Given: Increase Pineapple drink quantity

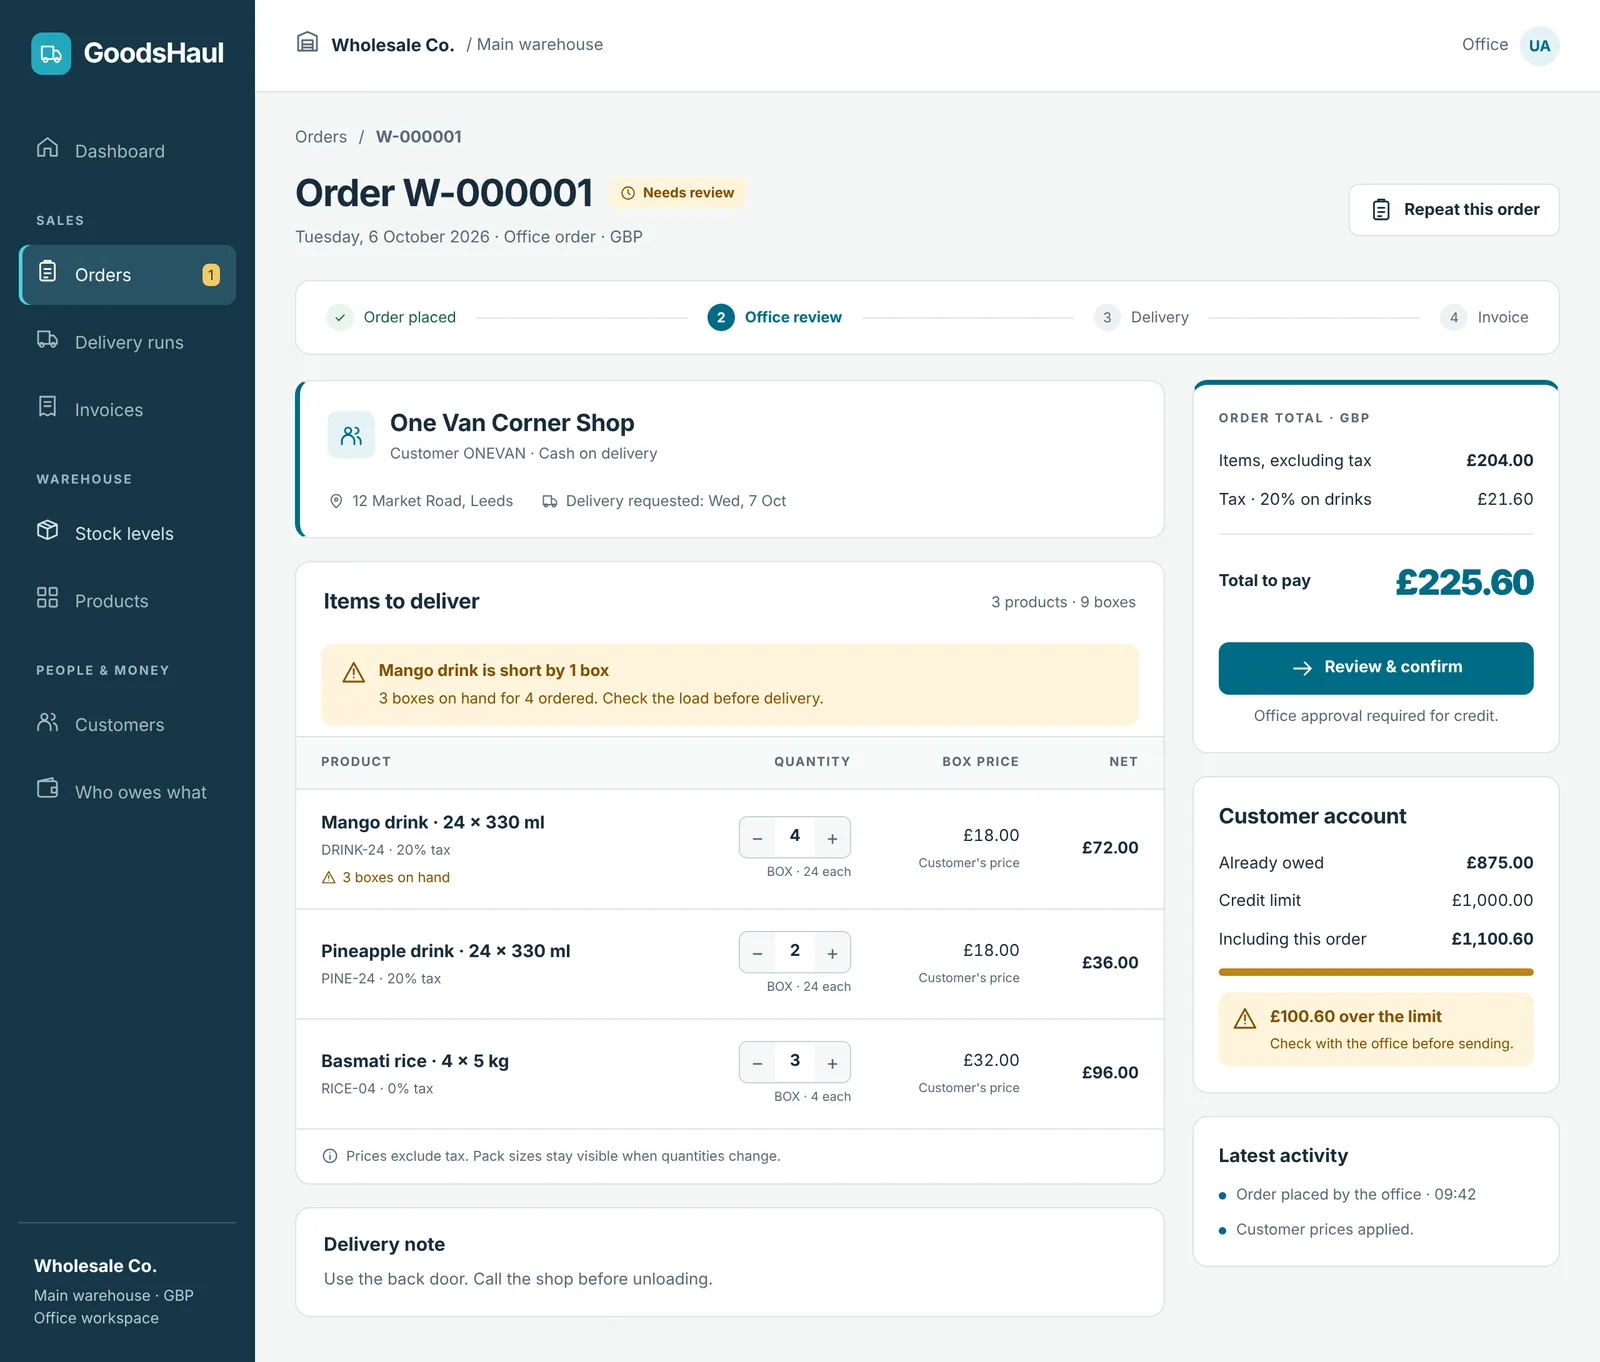Looking at the screenshot, I should (832, 953).
